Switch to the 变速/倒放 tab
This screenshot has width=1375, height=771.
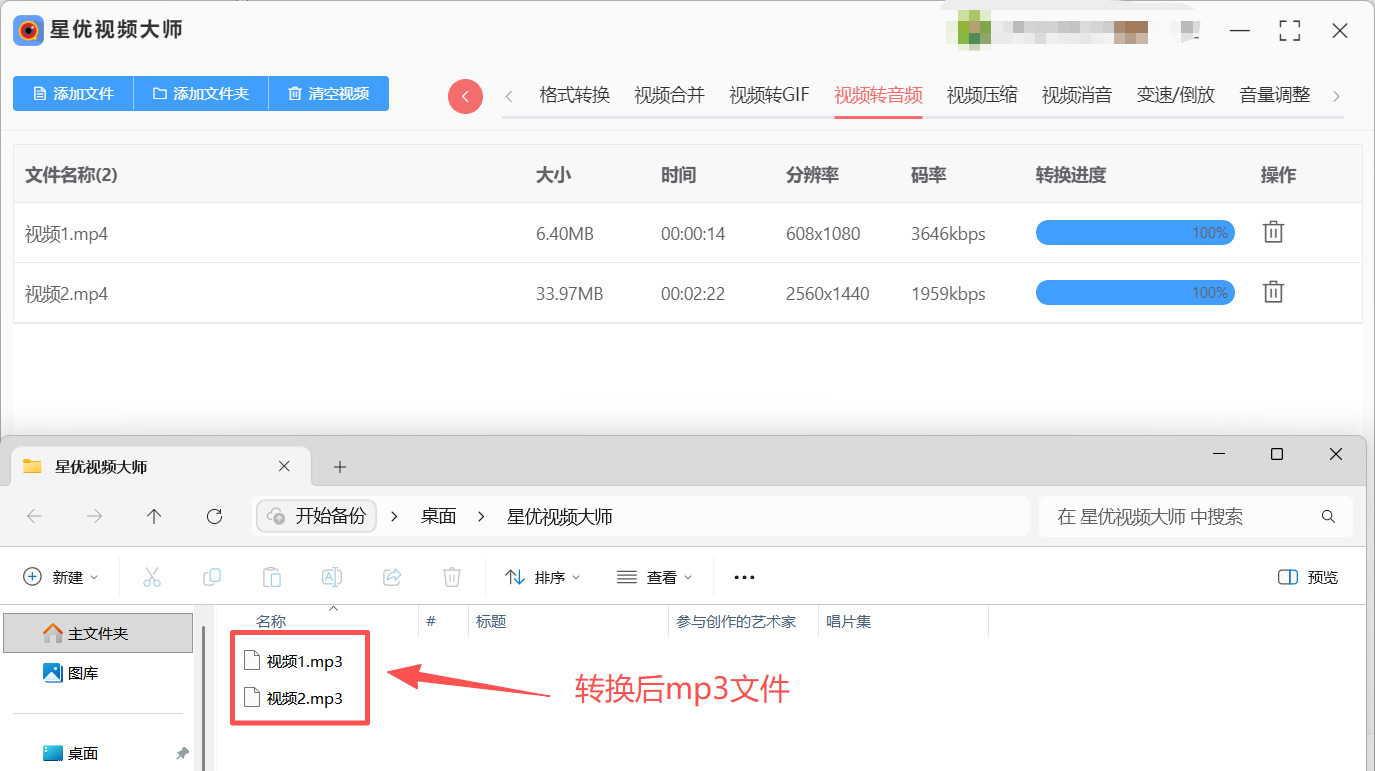pos(1176,96)
